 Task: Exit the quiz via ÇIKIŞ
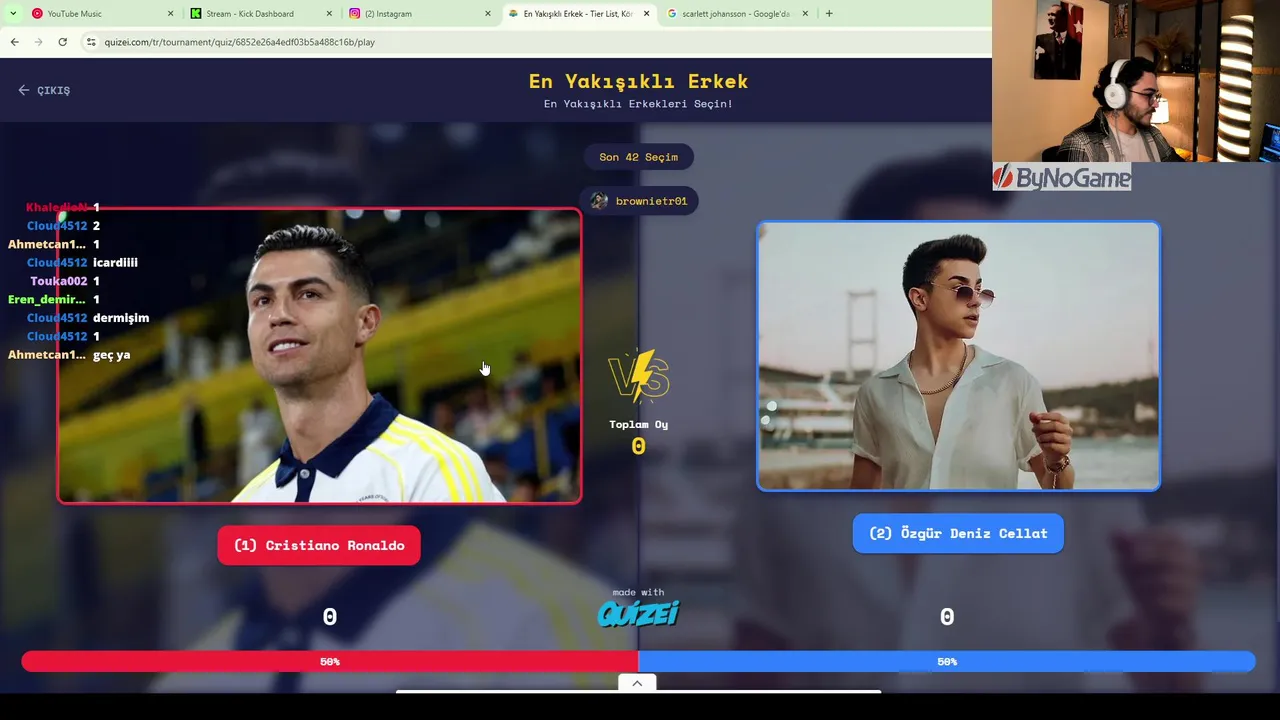[x=44, y=90]
